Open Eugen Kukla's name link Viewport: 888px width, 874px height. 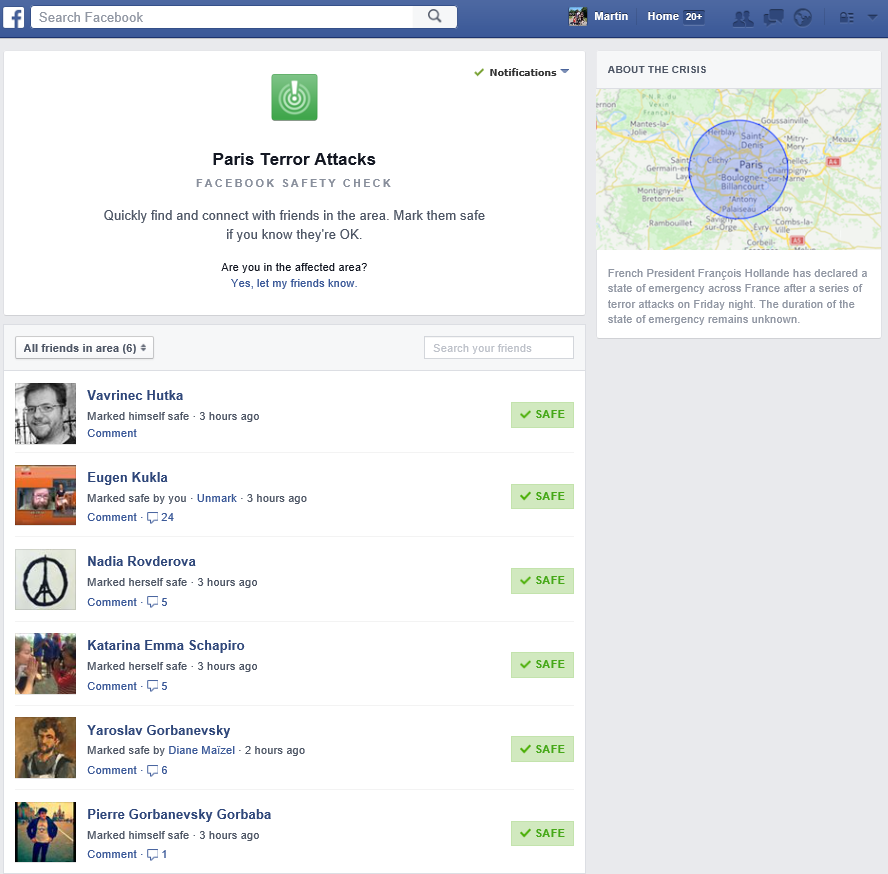(127, 477)
